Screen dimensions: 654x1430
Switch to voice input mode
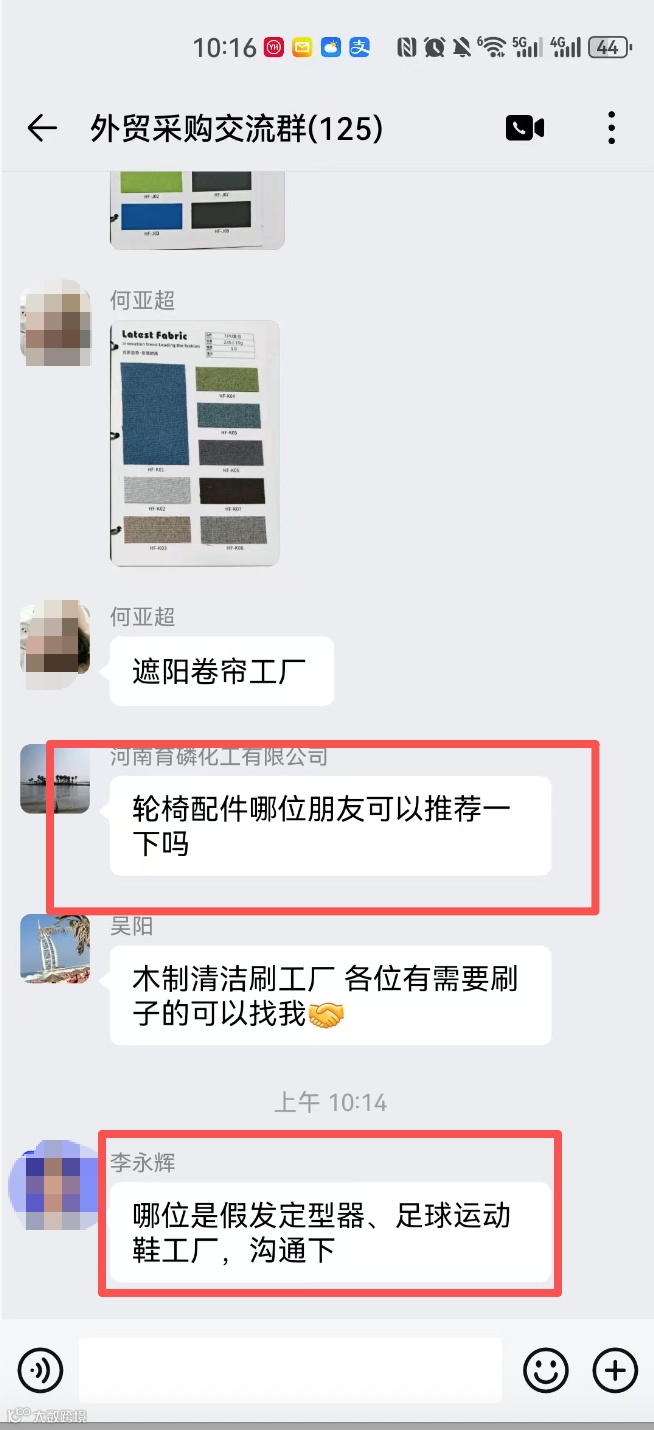(40, 1369)
